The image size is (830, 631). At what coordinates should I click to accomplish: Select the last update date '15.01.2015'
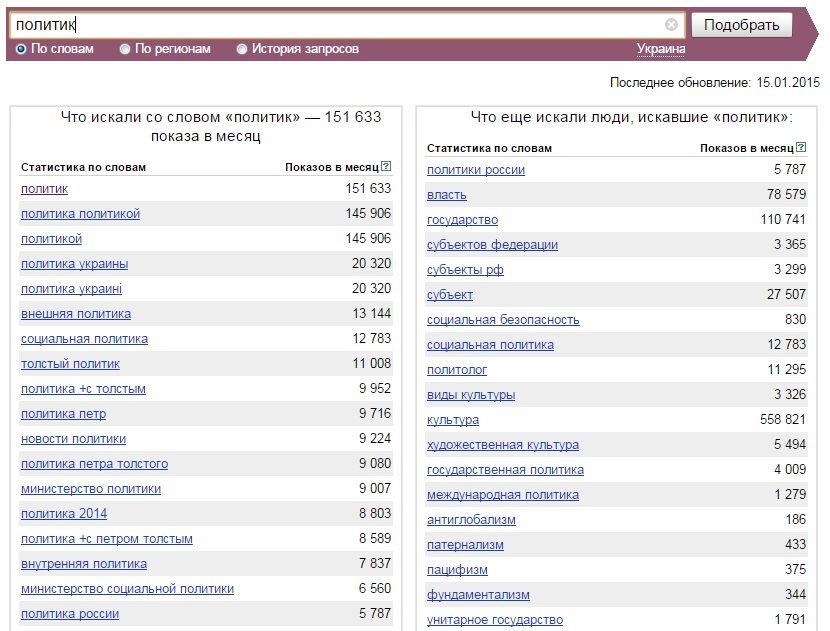[788, 83]
